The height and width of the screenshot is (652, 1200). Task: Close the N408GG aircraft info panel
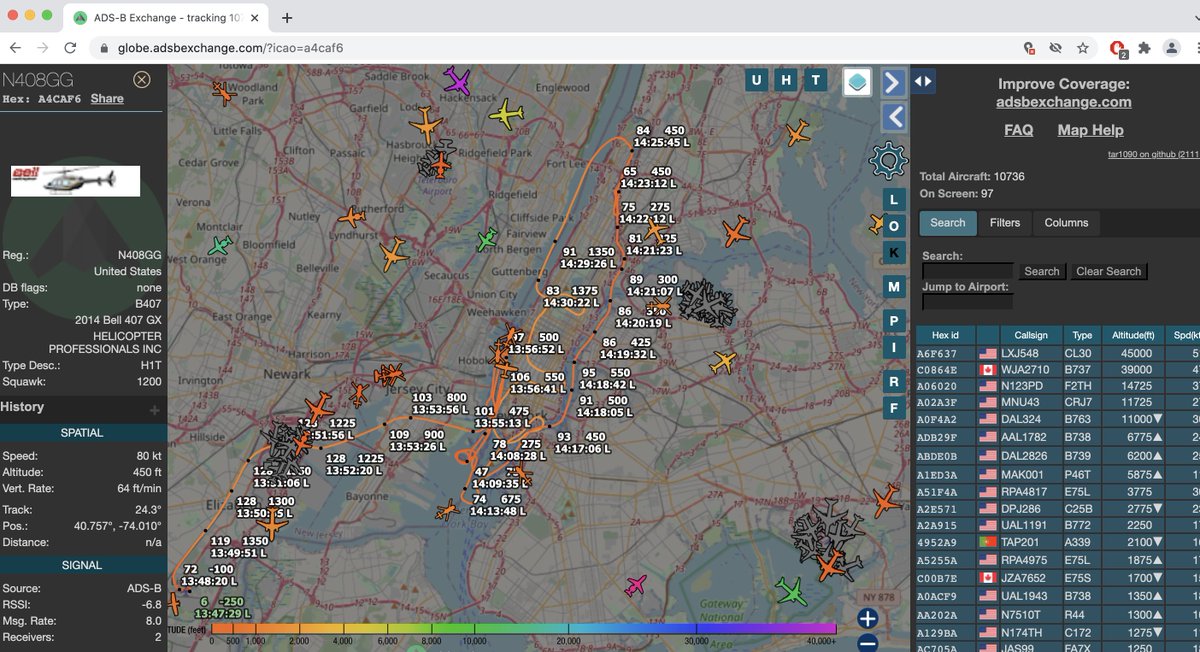tap(142, 79)
